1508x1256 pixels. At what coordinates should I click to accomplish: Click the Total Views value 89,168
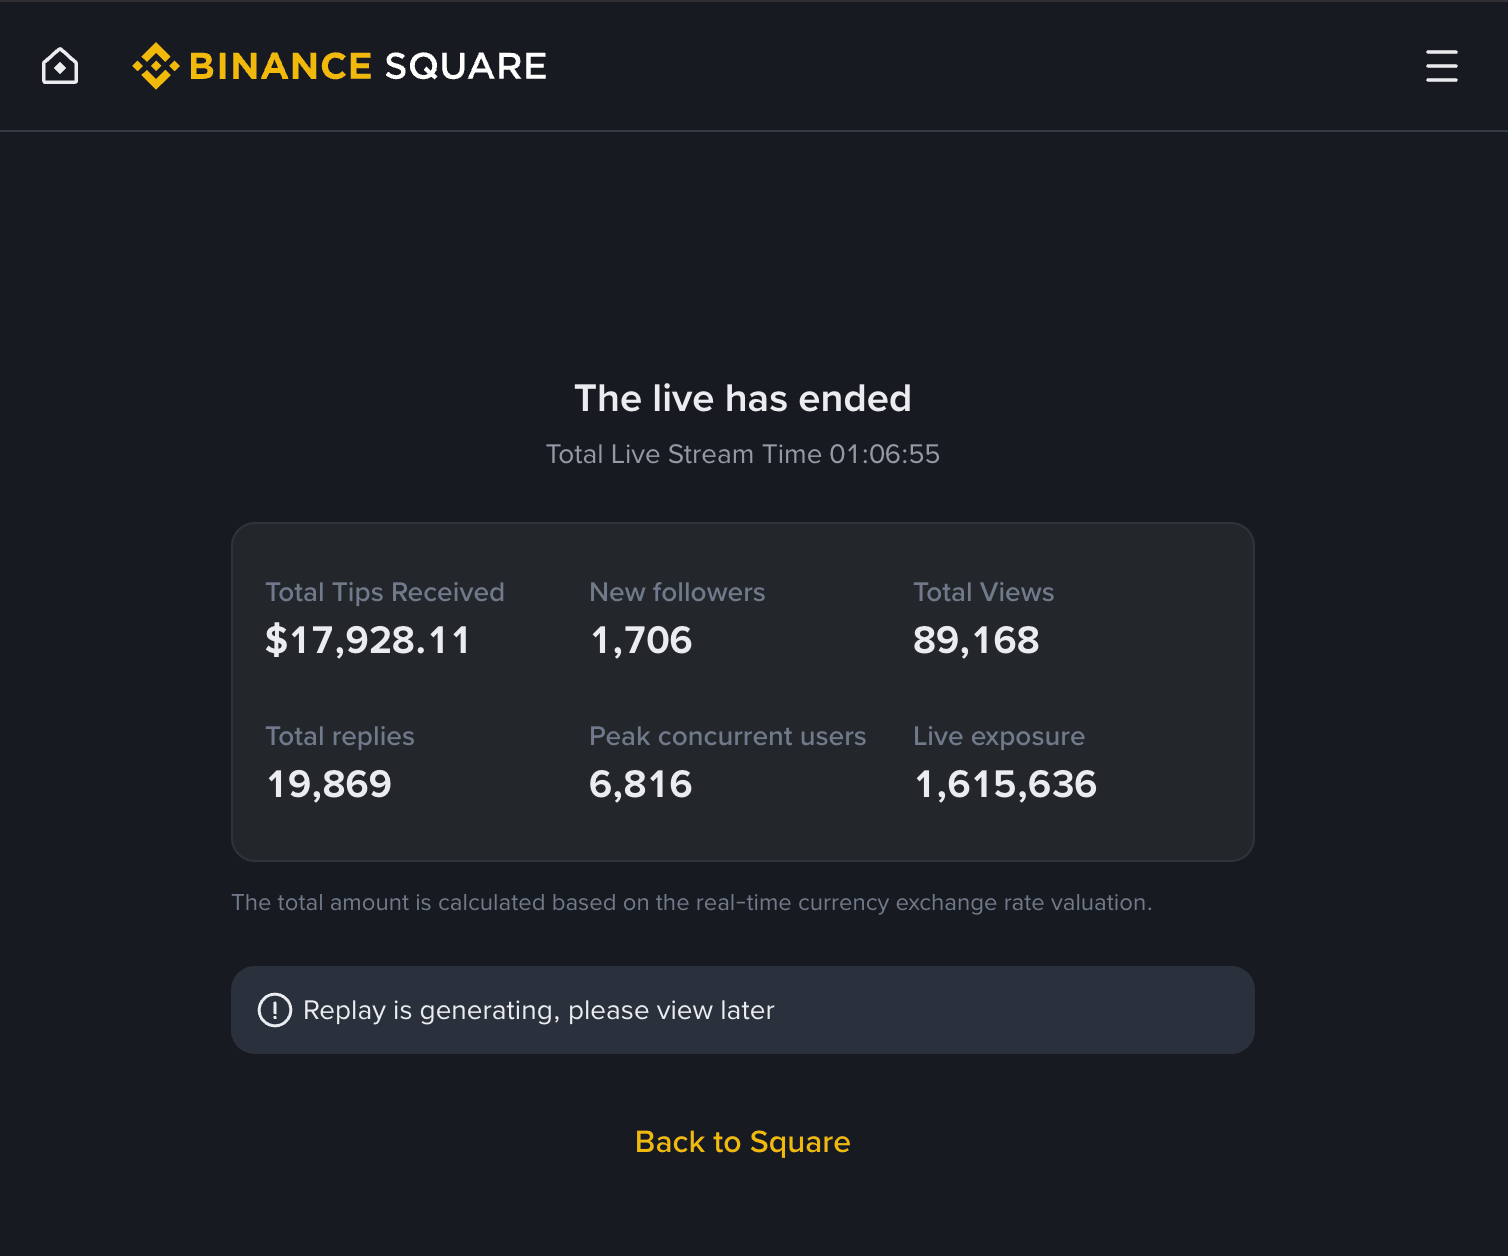point(976,641)
